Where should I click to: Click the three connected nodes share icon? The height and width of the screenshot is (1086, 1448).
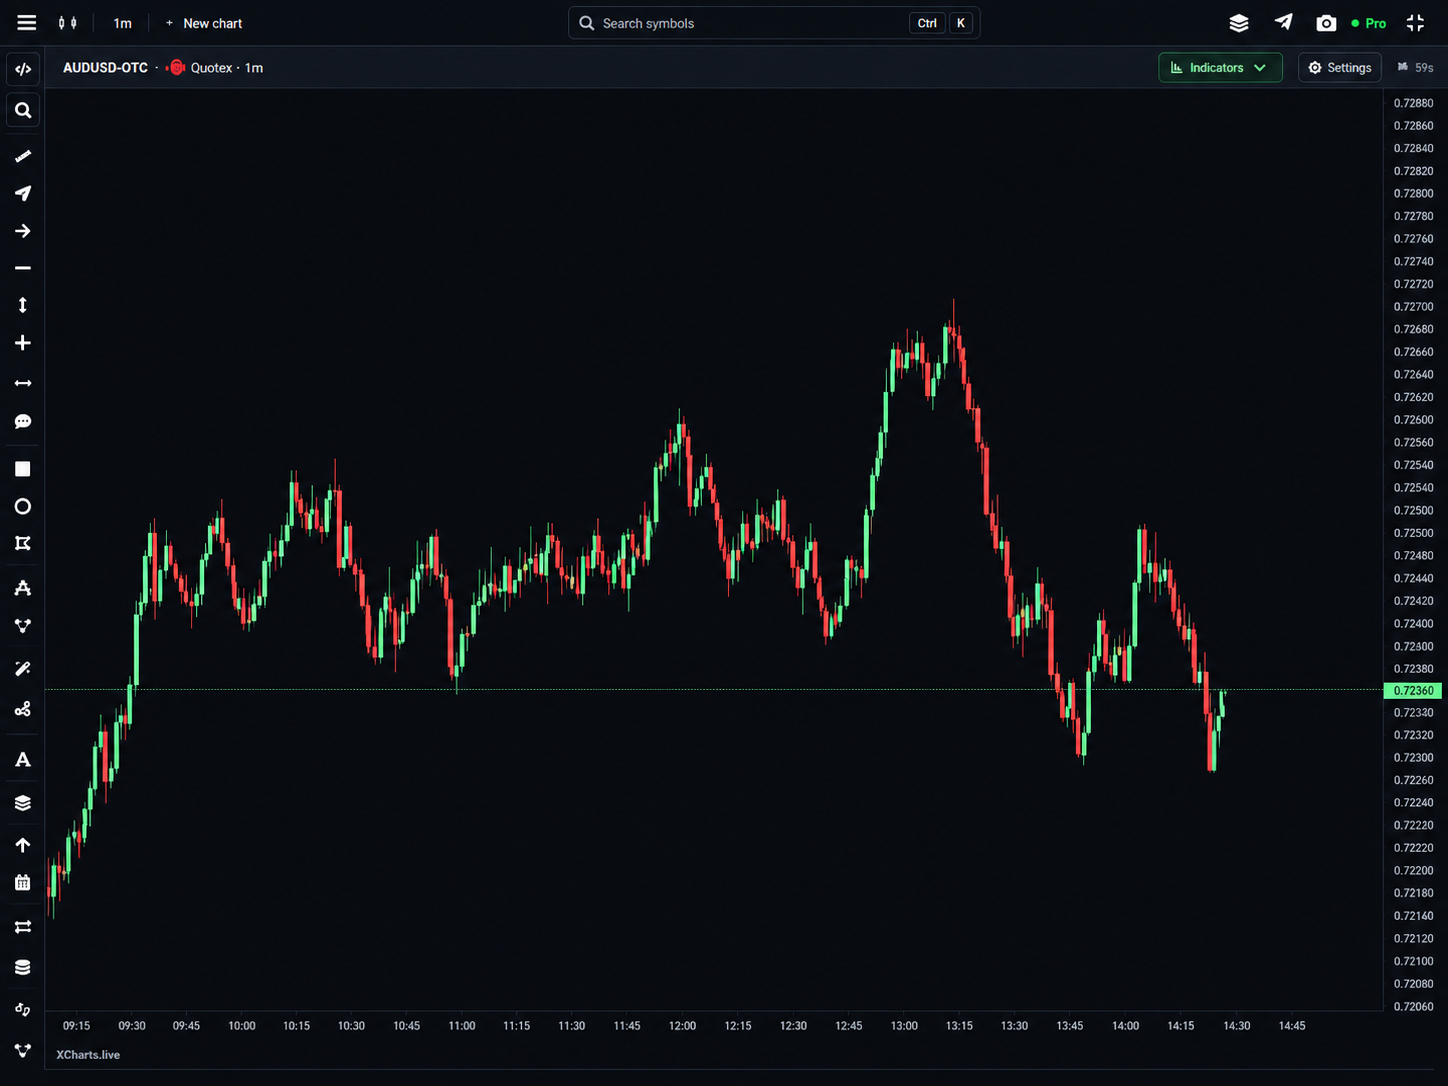(x=23, y=709)
